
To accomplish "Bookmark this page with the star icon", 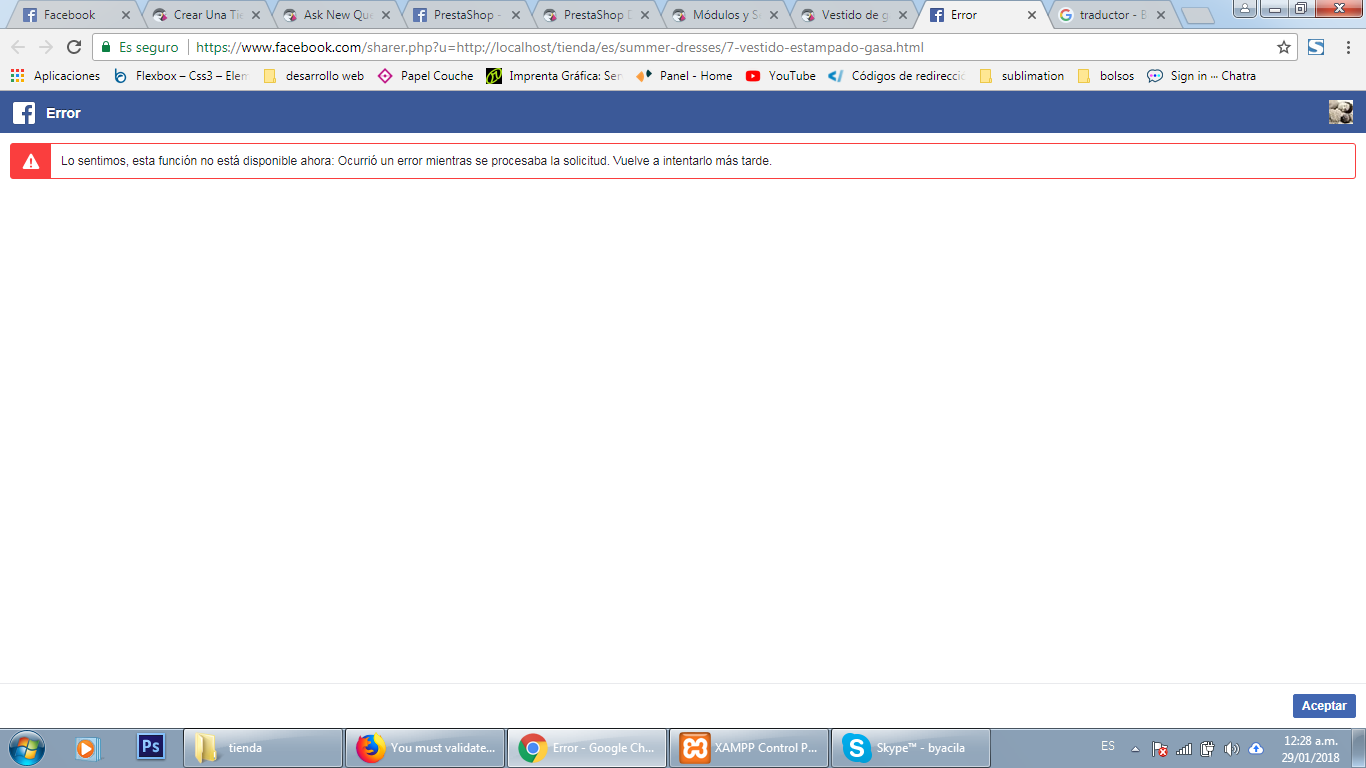I will click(x=1284, y=47).
